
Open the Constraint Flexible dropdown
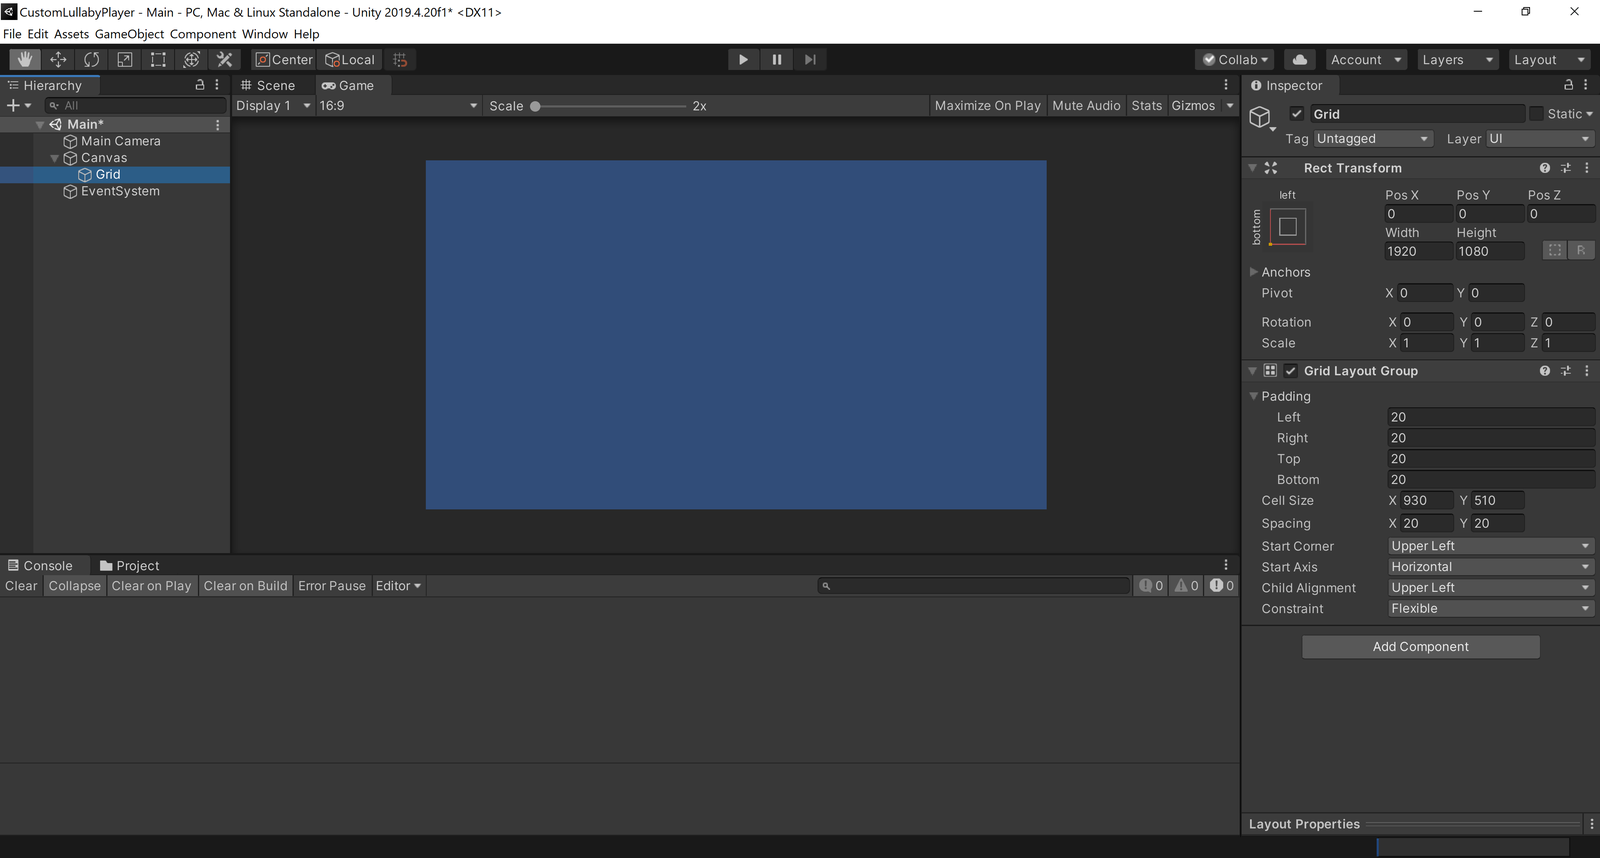(1490, 609)
